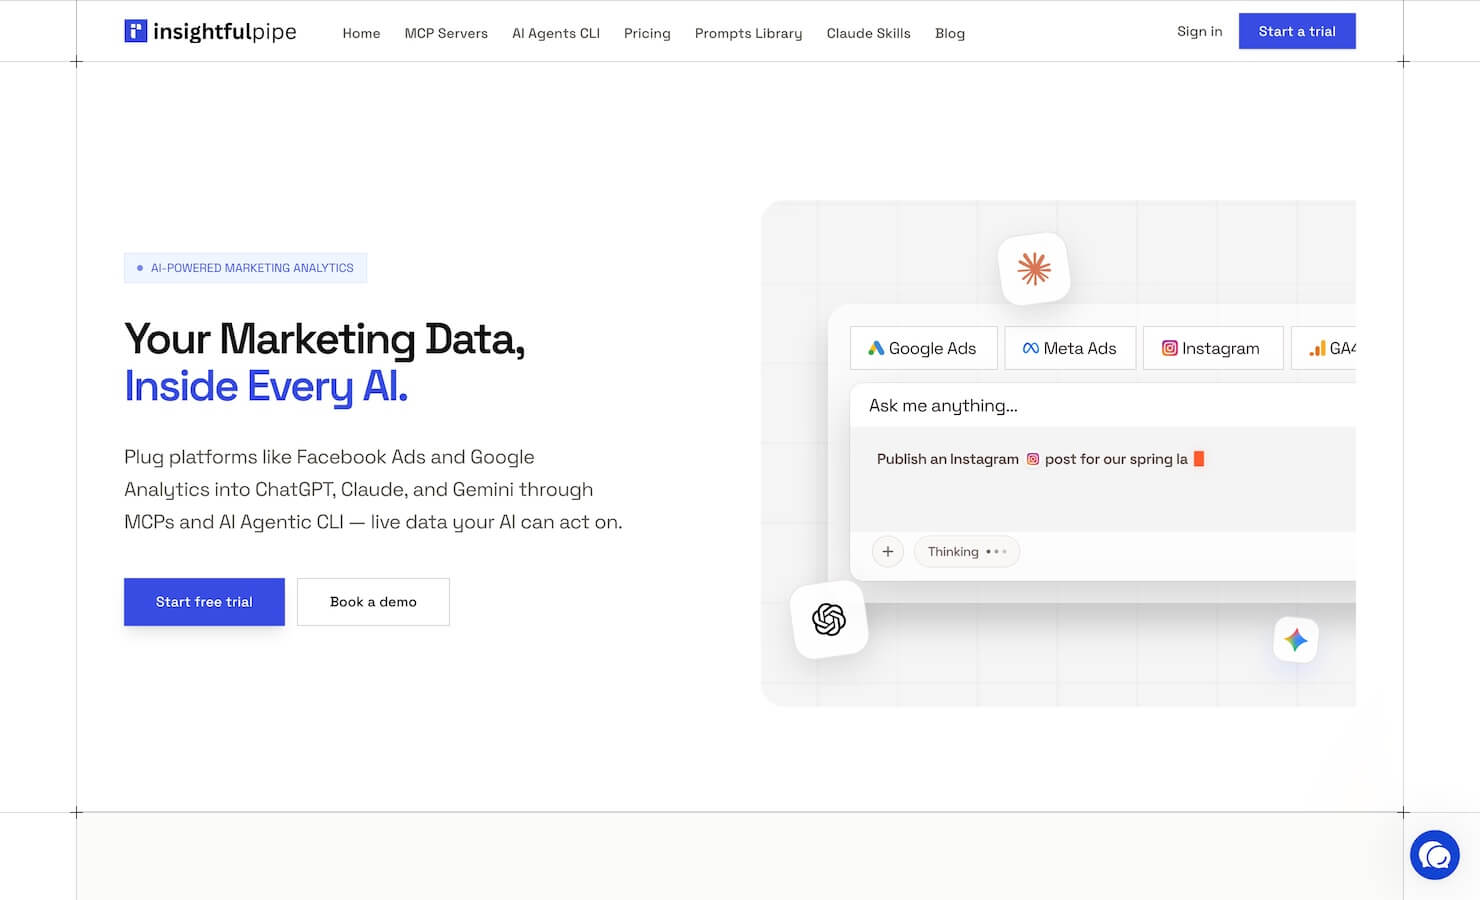Screen dimensions: 1480x900
Task: Open the MCP Servers menu item
Action: point(446,33)
